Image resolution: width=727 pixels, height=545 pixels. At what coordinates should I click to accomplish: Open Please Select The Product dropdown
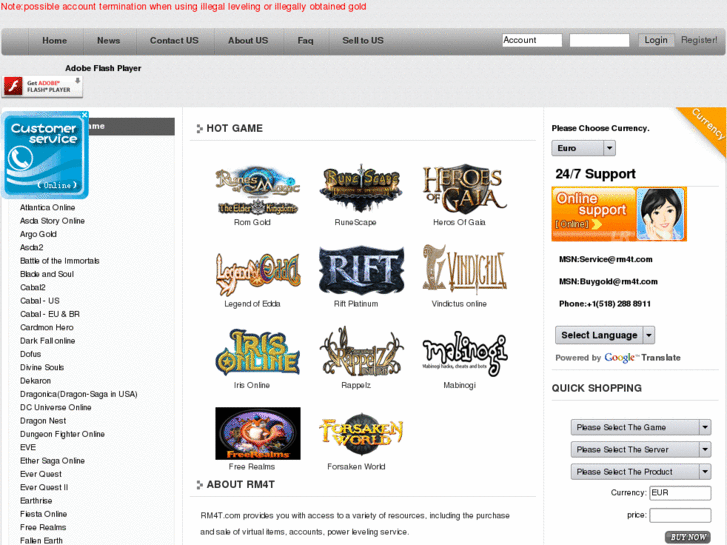tap(641, 472)
